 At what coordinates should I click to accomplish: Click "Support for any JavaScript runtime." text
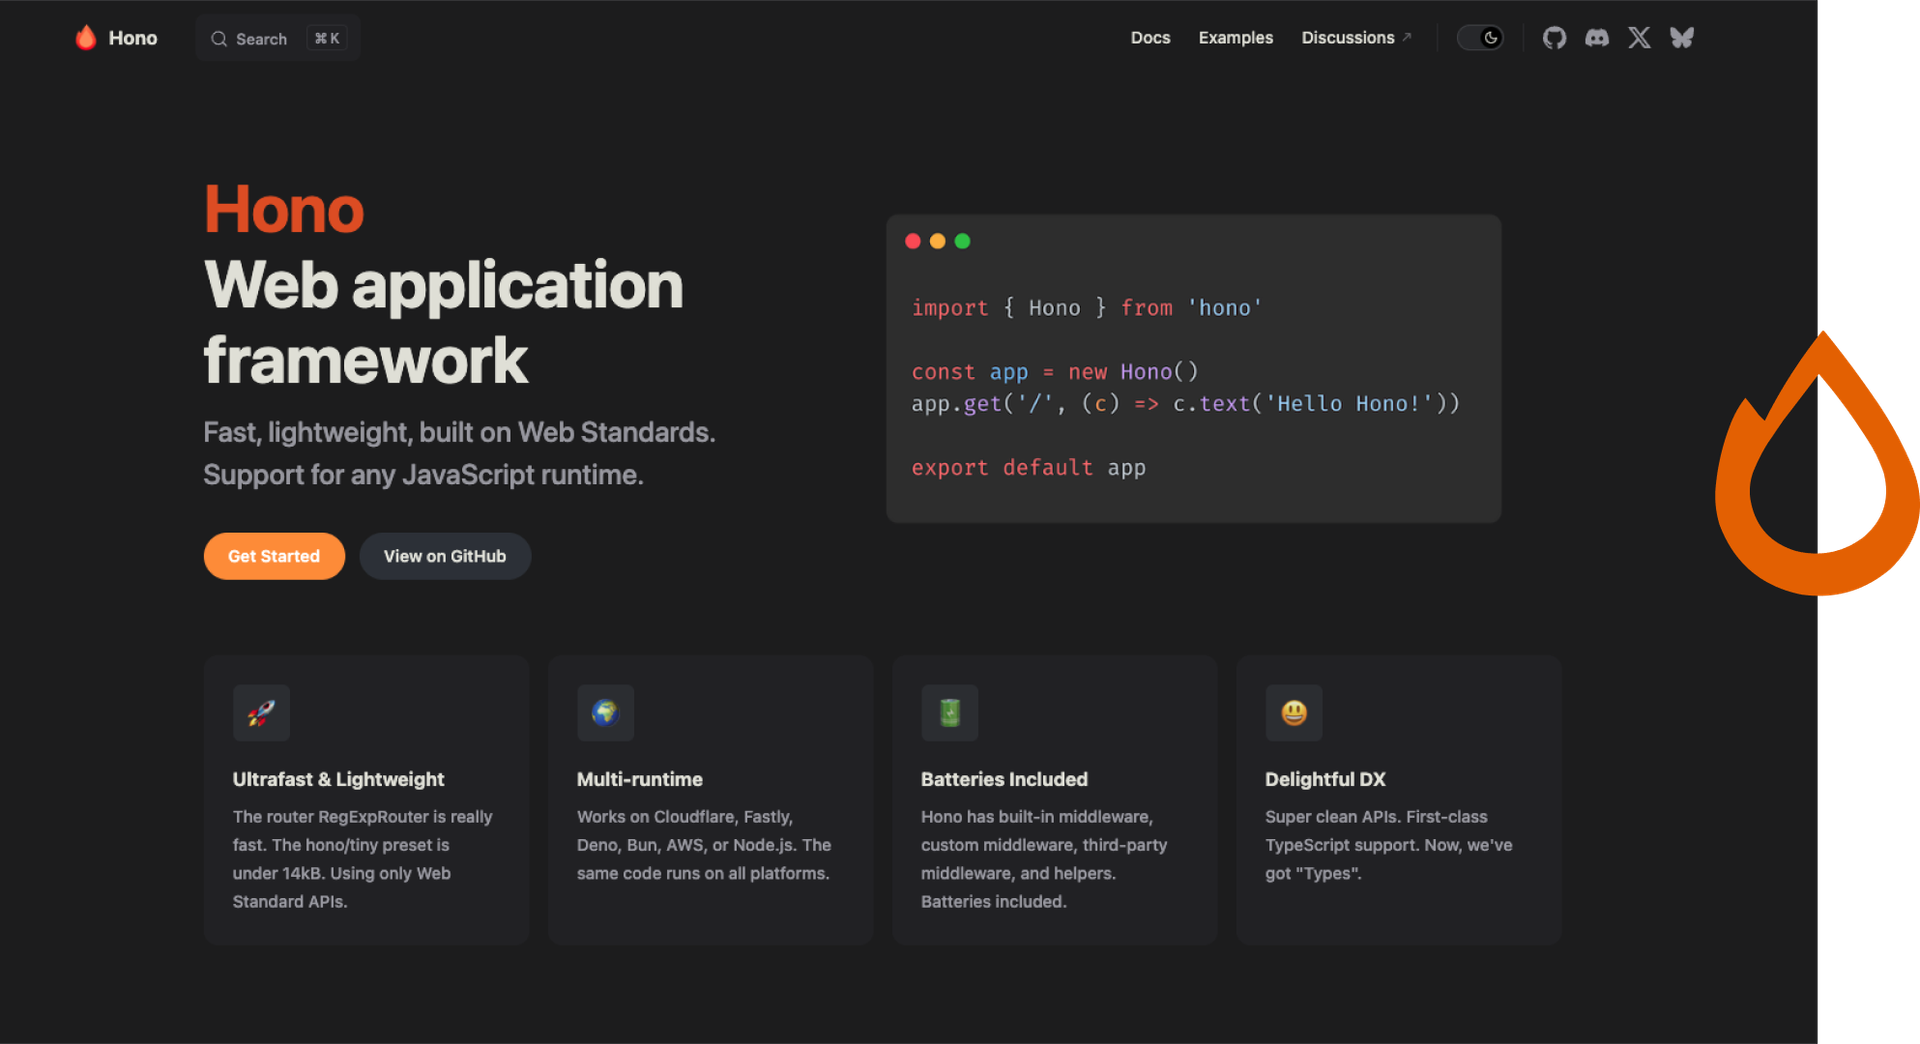tap(423, 475)
